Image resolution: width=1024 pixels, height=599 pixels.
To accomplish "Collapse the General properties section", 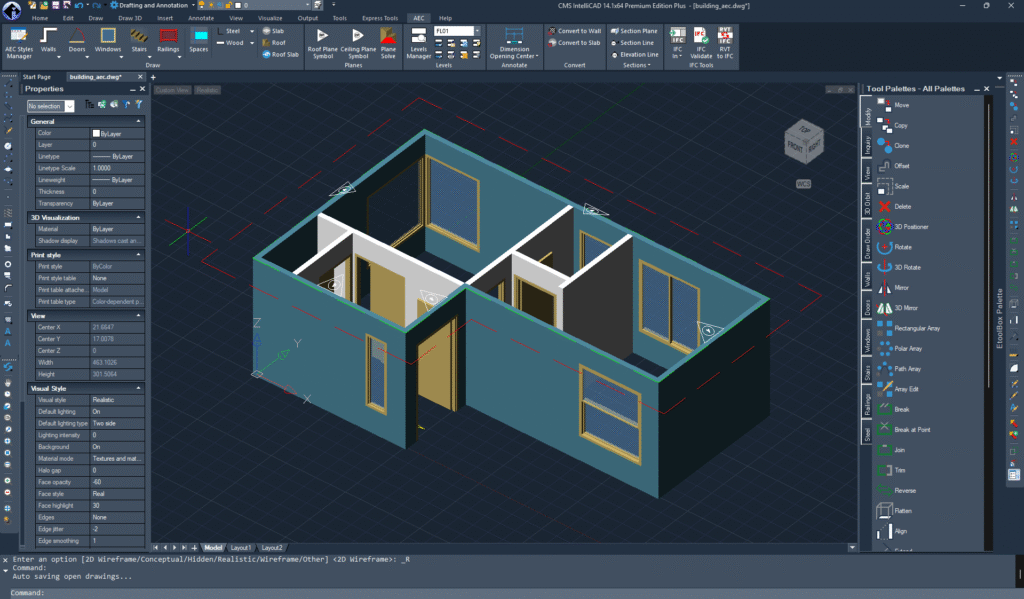I will coord(141,121).
